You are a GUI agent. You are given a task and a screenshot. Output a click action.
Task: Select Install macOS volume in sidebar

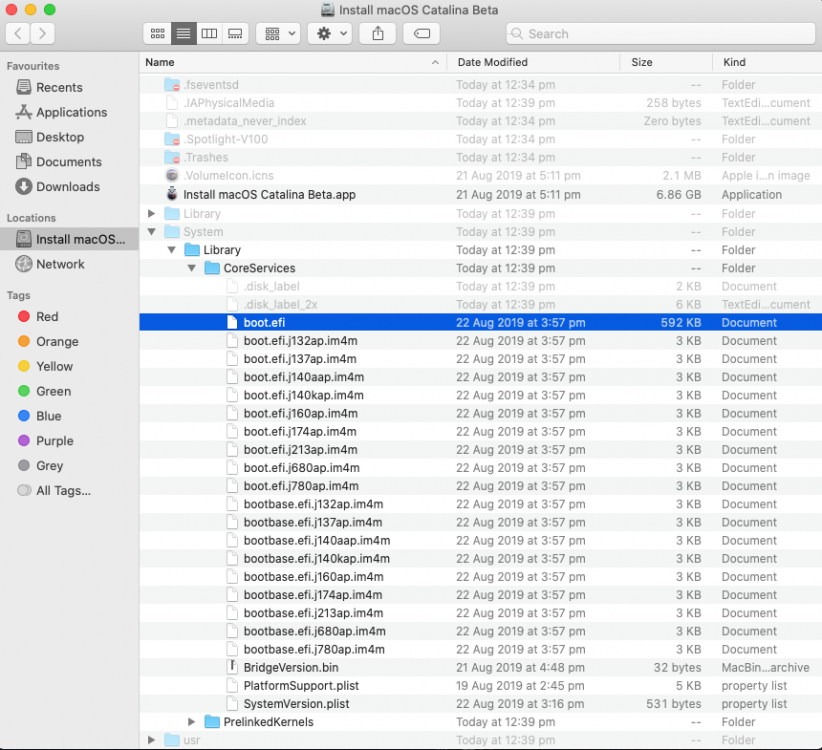[69, 239]
